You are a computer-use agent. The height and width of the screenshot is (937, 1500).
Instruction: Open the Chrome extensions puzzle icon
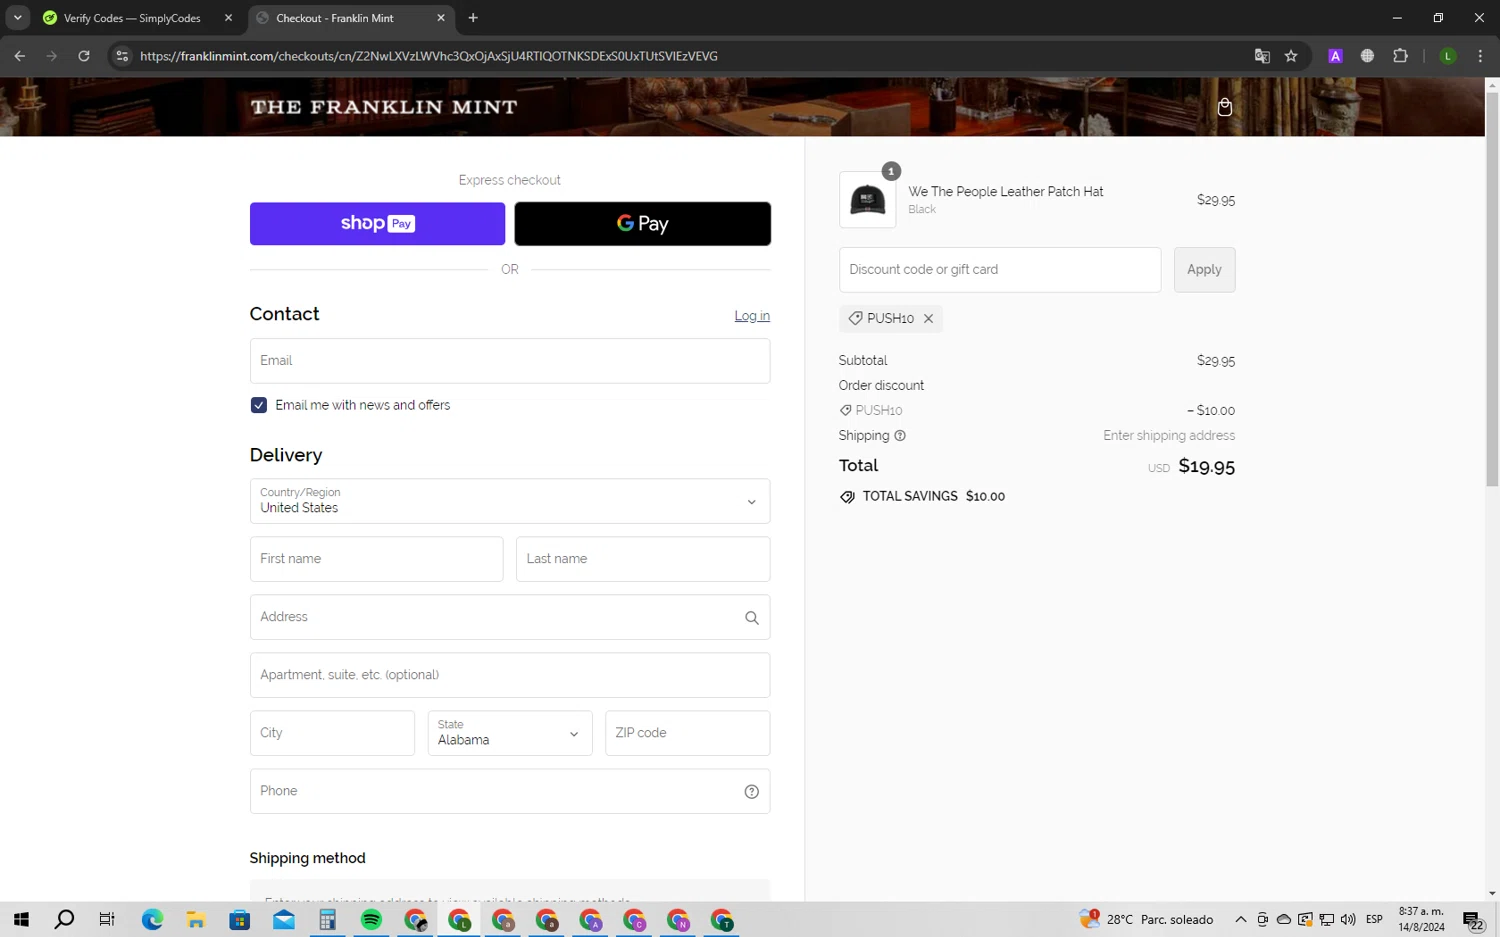[x=1400, y=56]
